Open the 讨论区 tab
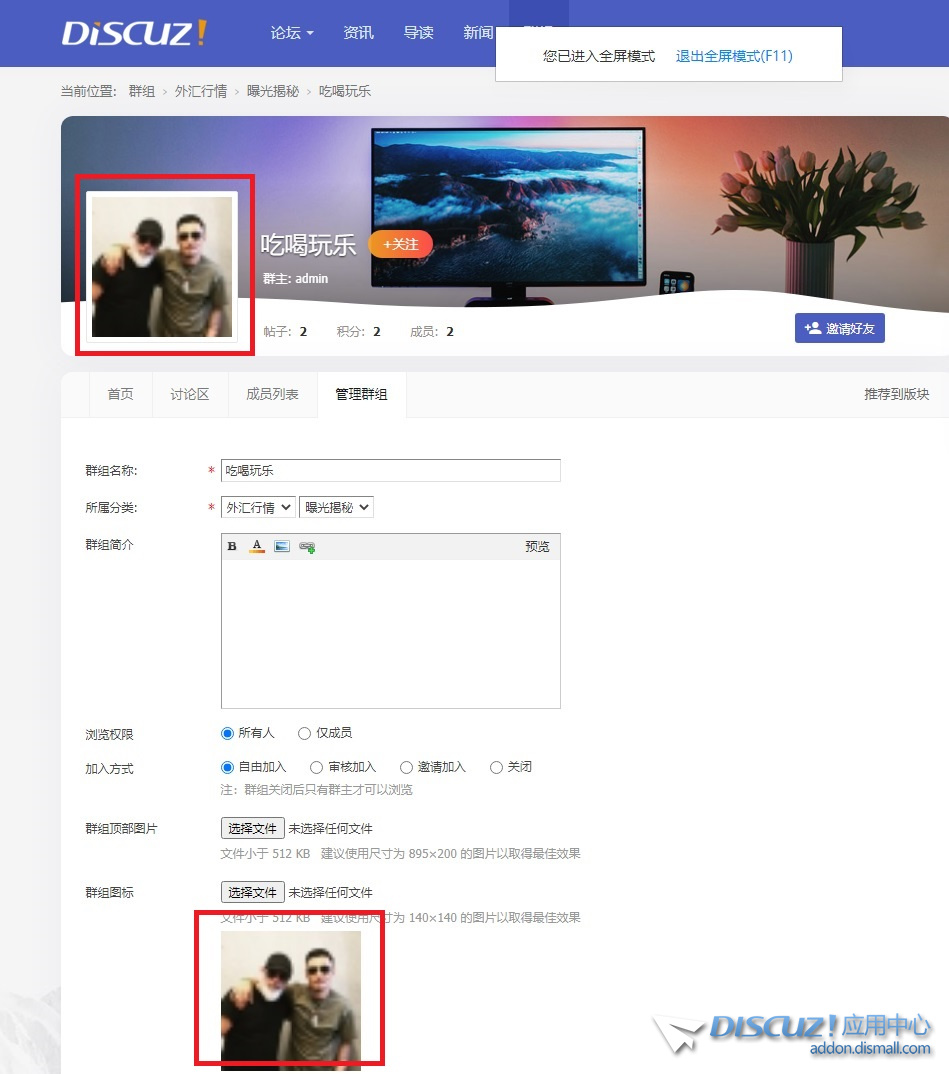The width and height of the screenshot is (949, 1074). coord(189,394)
